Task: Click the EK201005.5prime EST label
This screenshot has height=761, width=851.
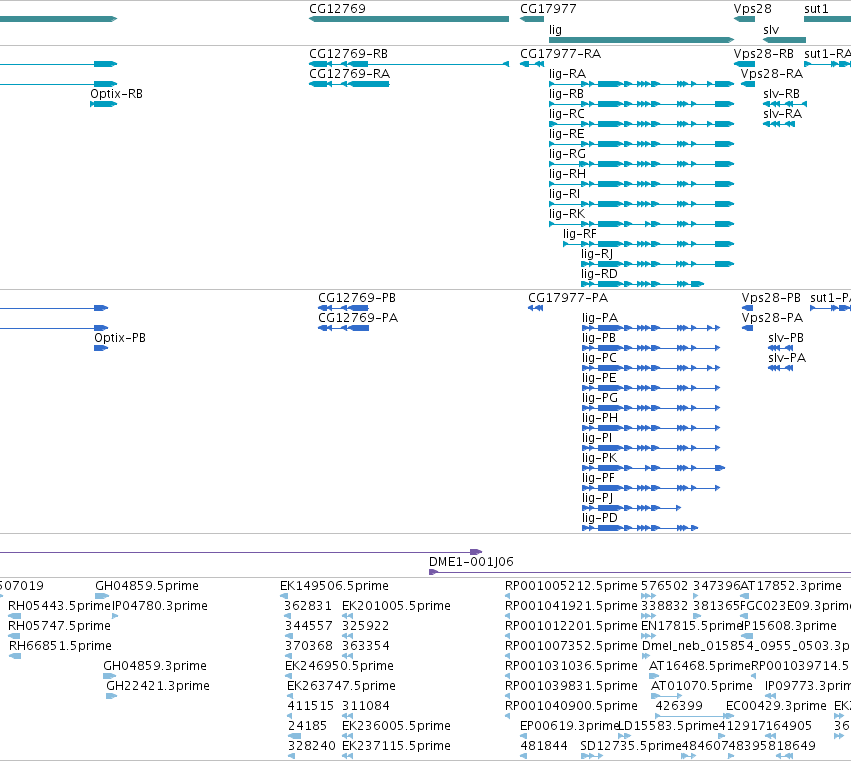Action: (396, 606)
